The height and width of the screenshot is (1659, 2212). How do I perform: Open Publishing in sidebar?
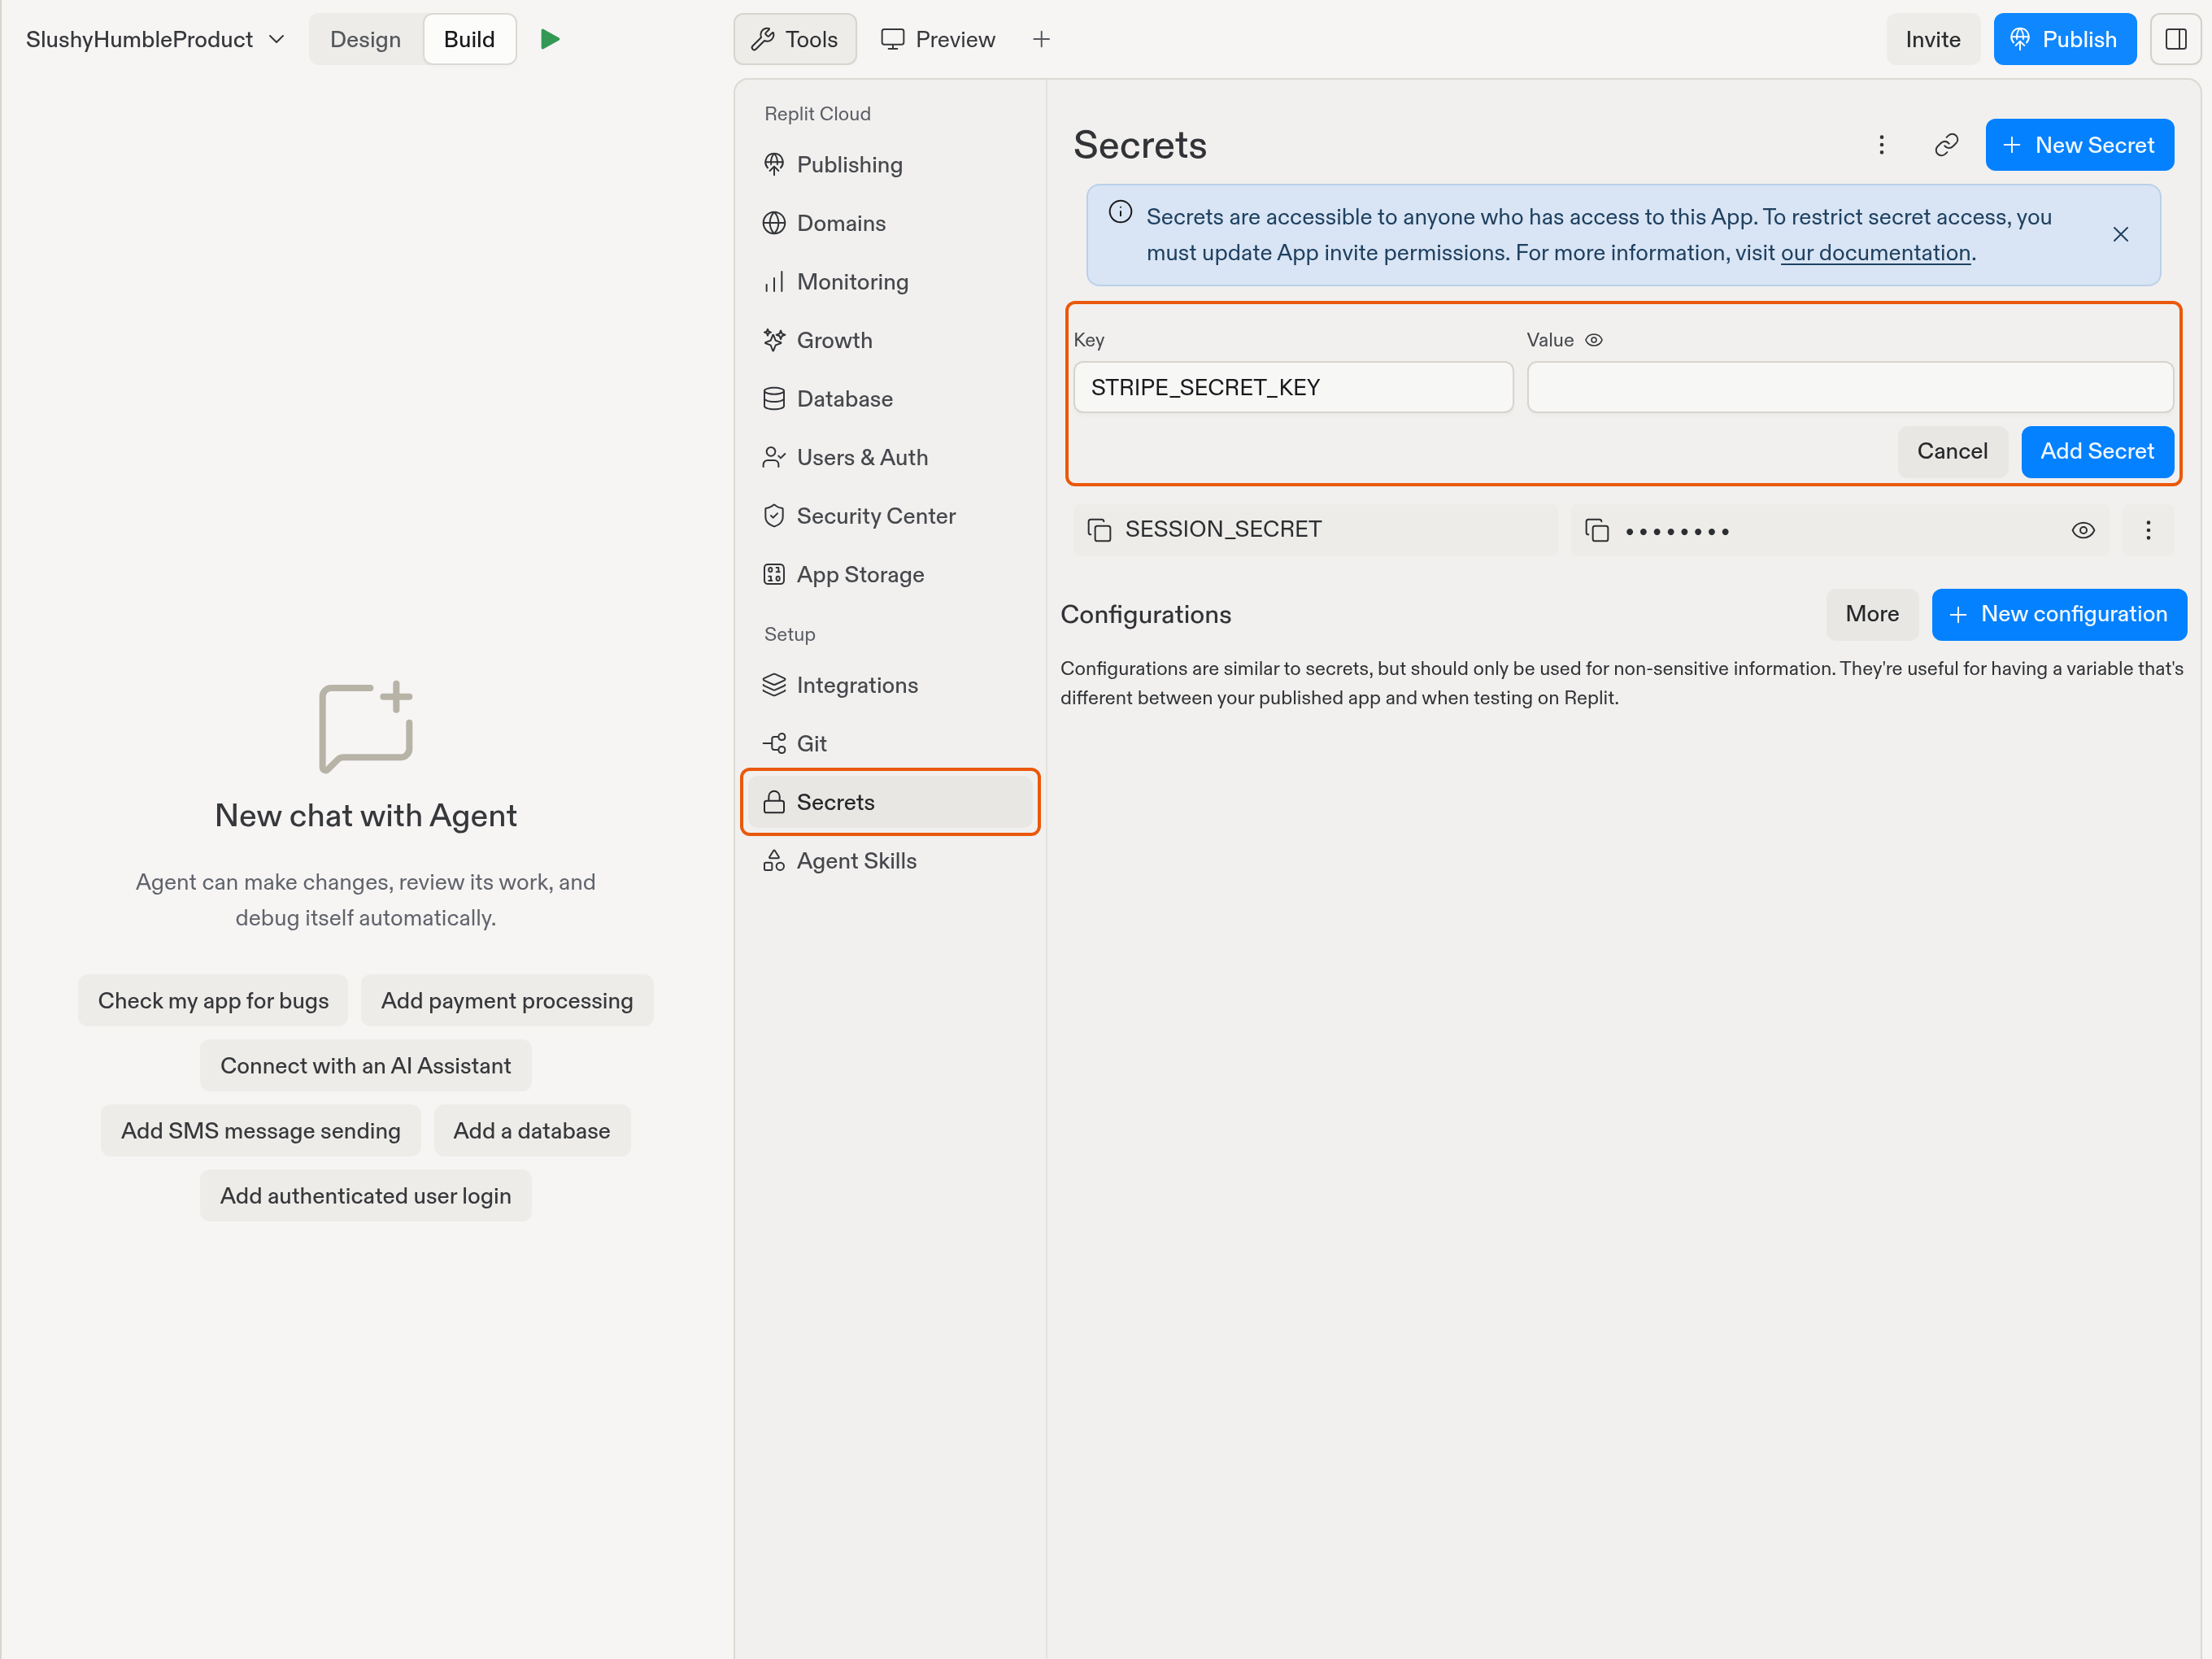coord(890,164)
